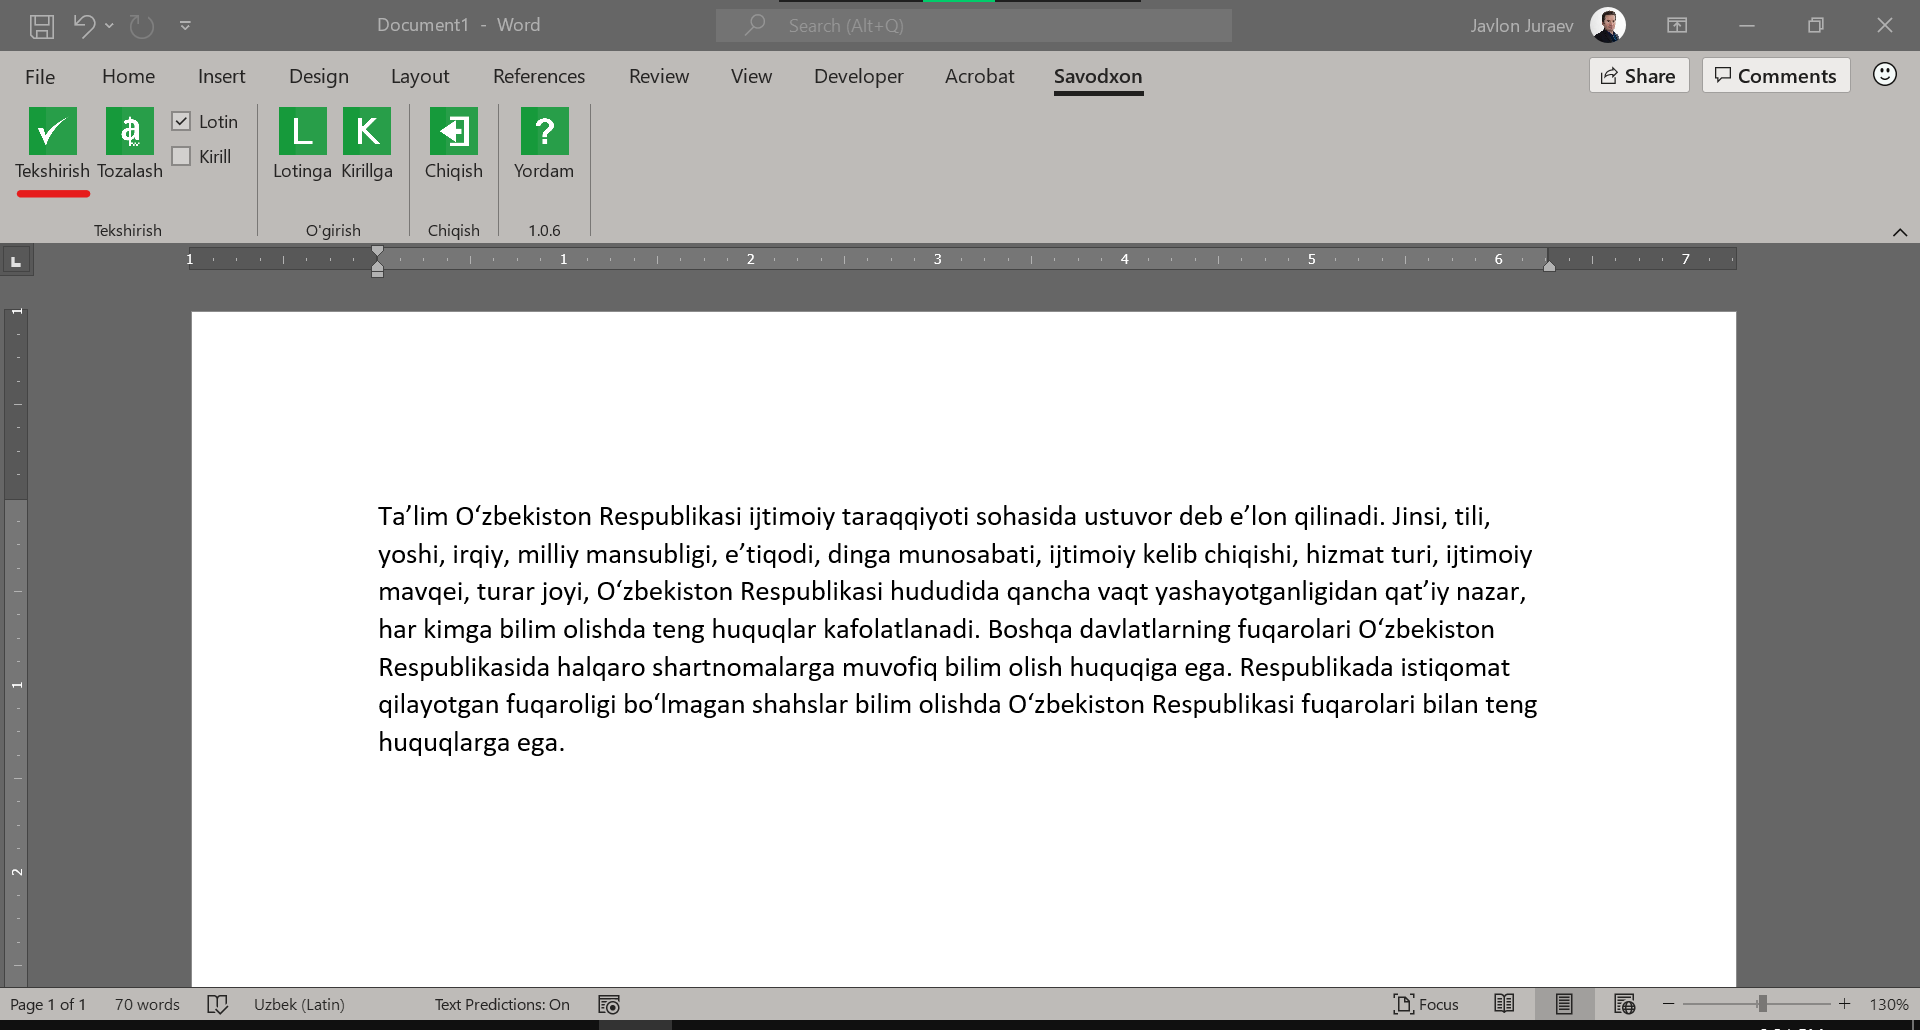Open the undo history dropdown arrow
1920x1030 pixels.
point(109,26)
